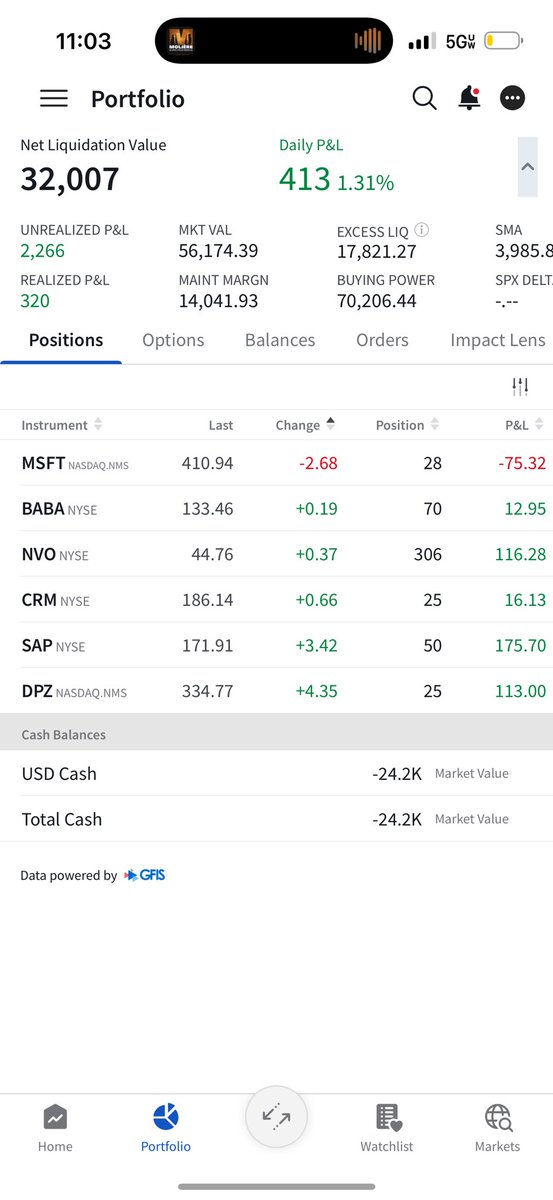Sort by P&L column arrows
Screen dimensions: 553x1200
(539, 425)
